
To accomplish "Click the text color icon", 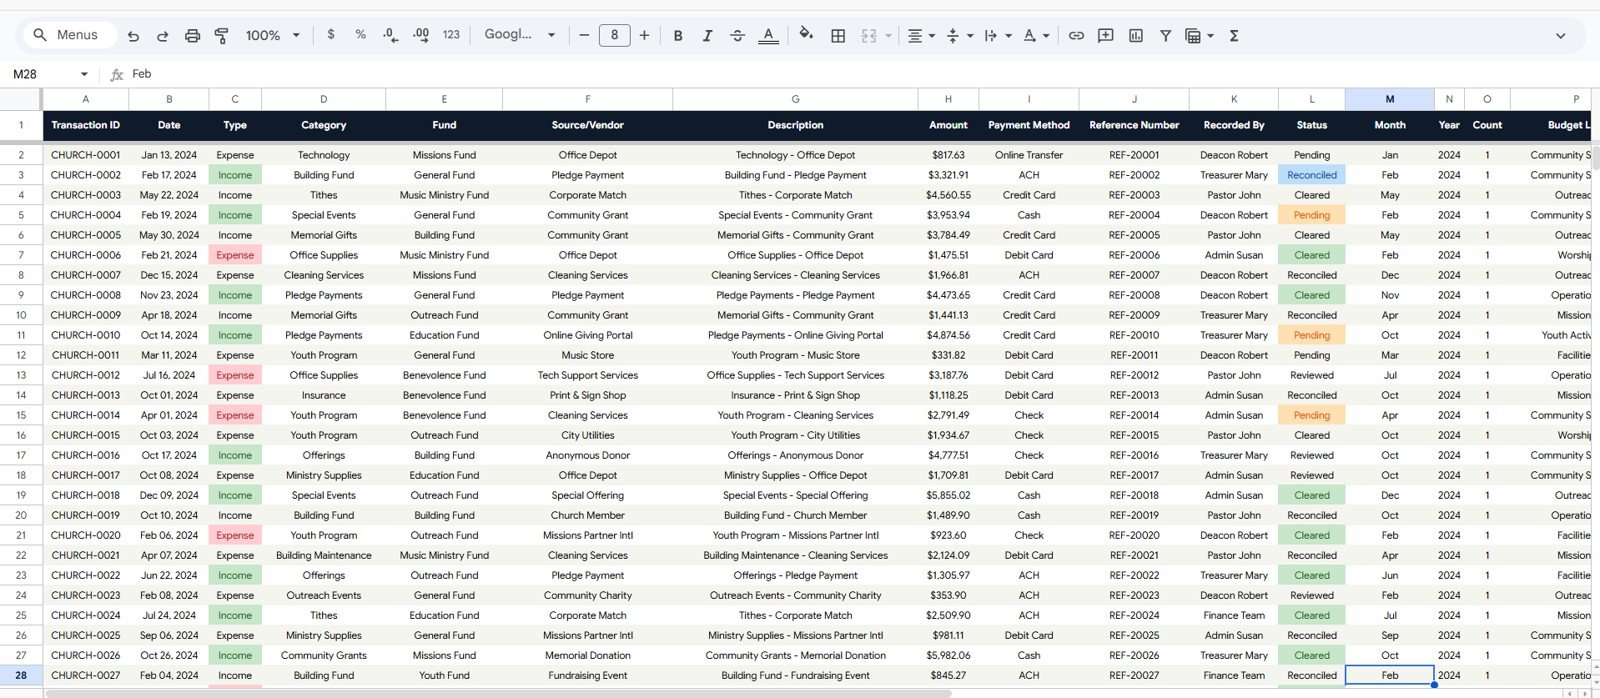I will (768, 35).
